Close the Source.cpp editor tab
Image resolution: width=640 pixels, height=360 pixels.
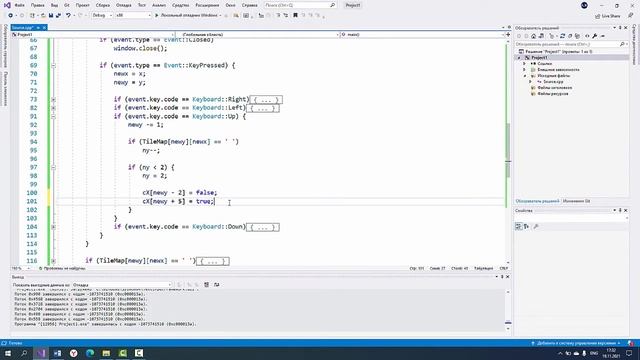coord(44,27)
